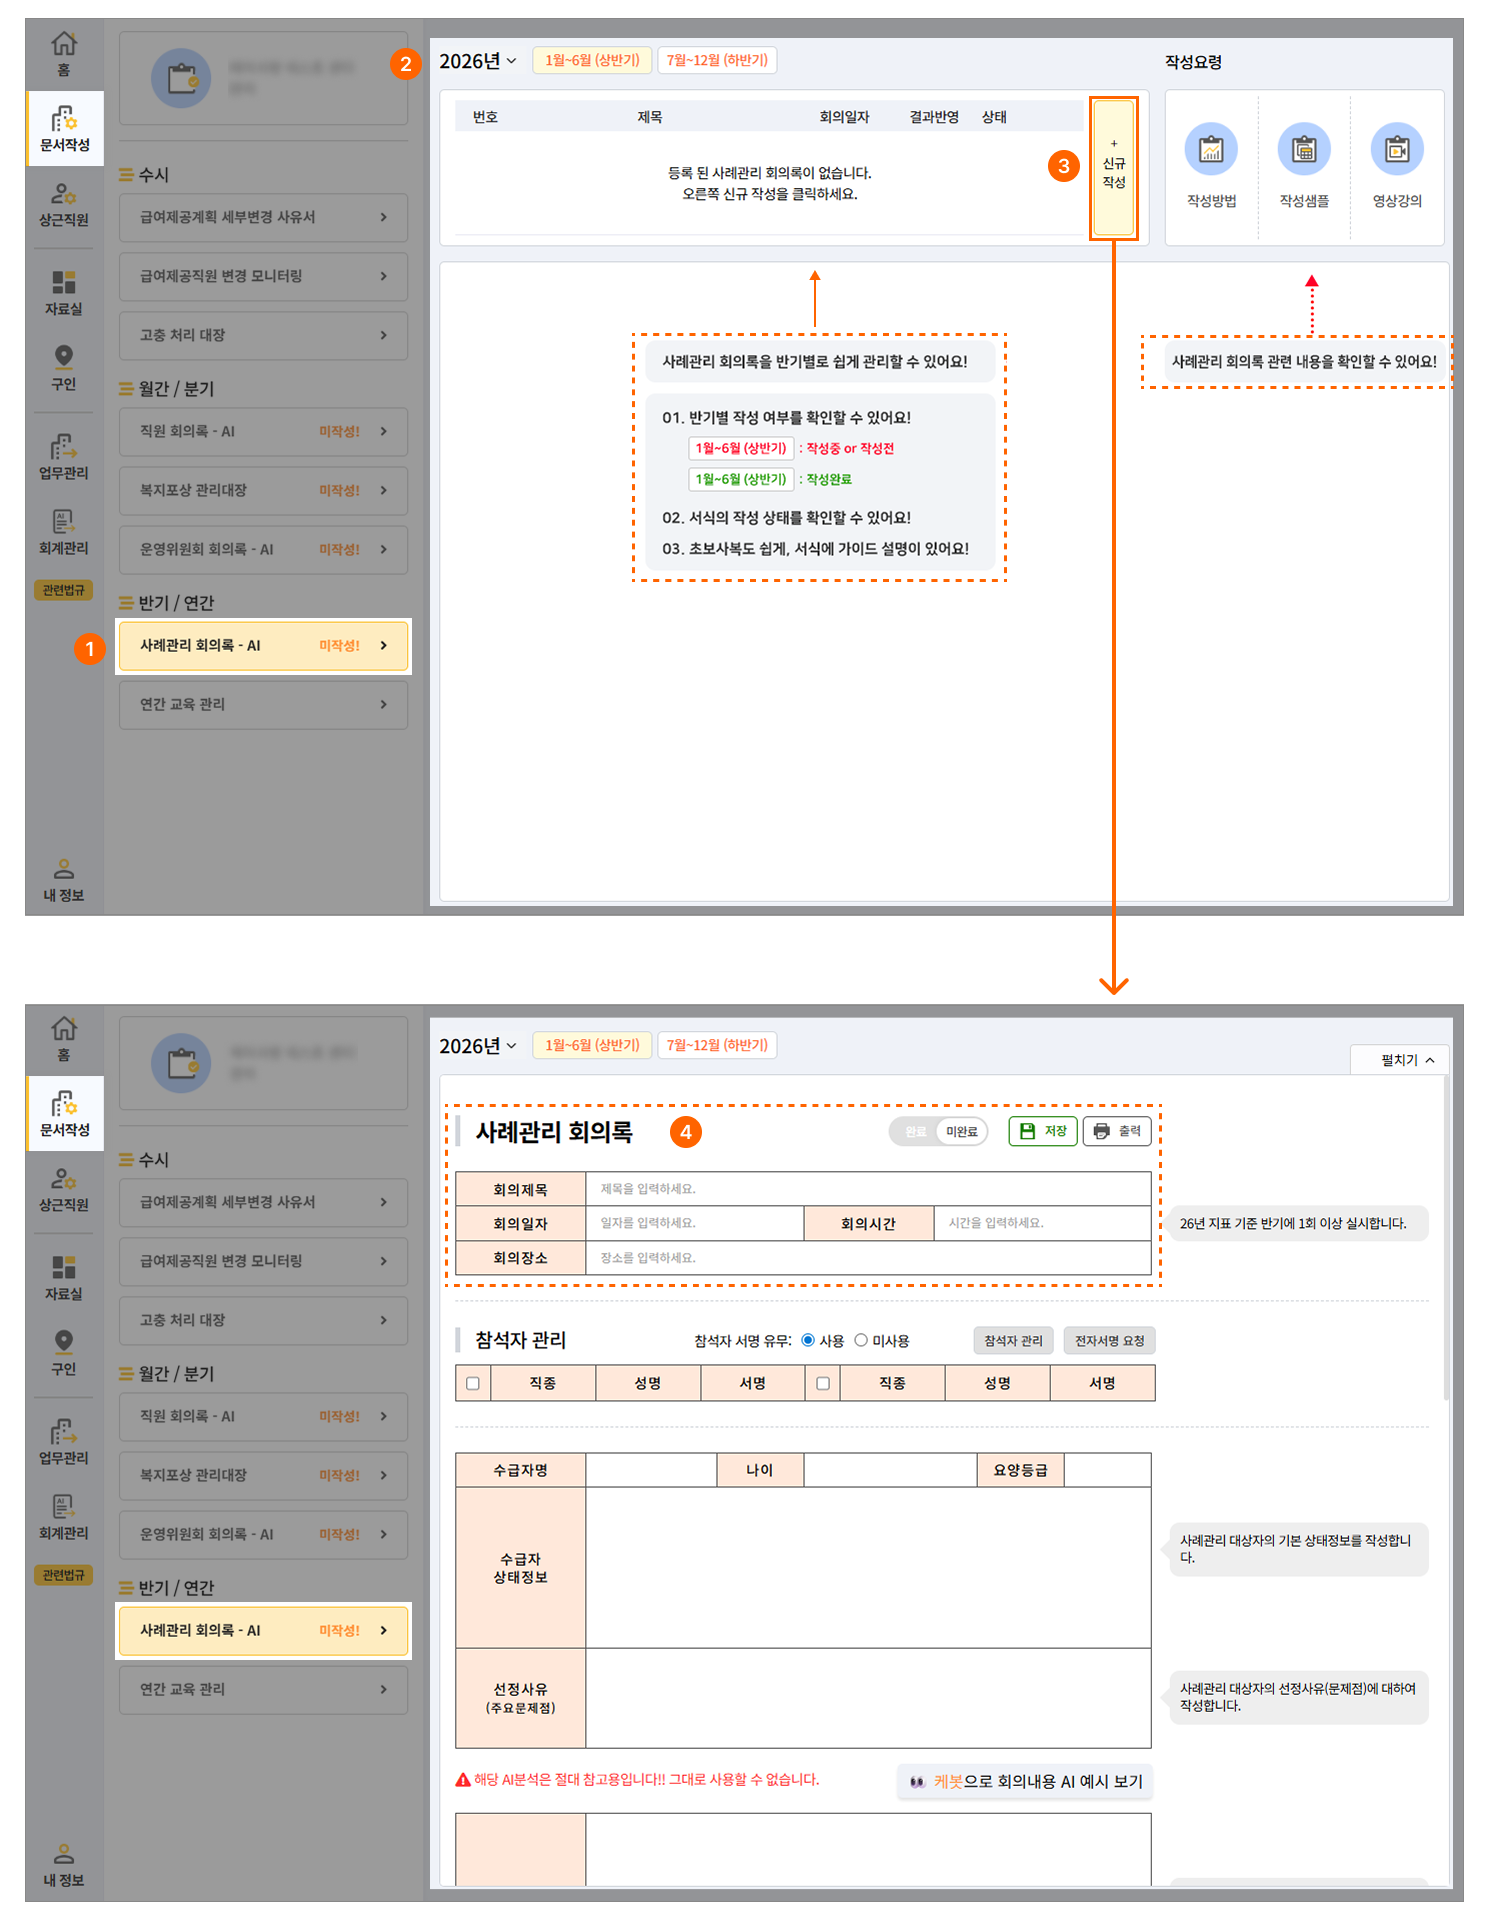The height and width of the screenshot is (1920, 1489).
Task: Click the 전자서명 요청 button
Action: pyautogui.click(x=1109, y=1340)
